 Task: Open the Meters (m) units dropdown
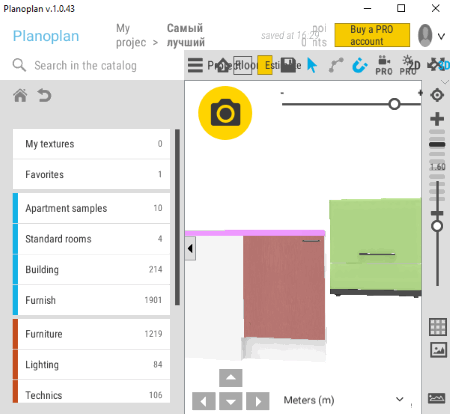[x=343, y=400]
